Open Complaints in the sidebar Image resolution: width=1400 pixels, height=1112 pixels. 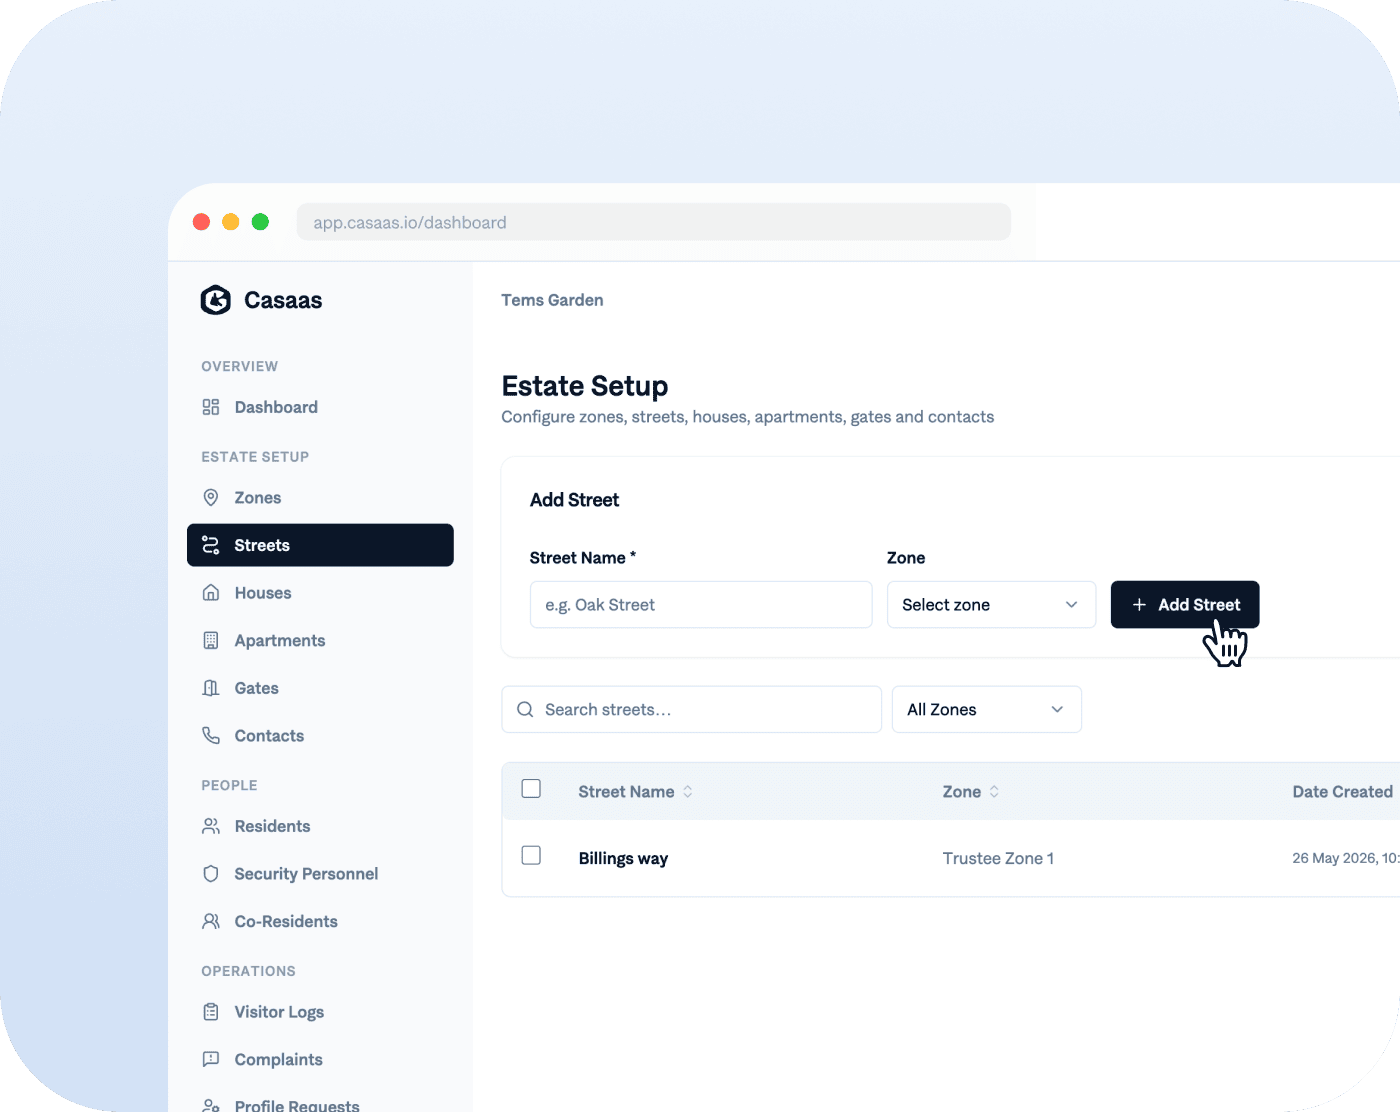[x=320, y=1059]
